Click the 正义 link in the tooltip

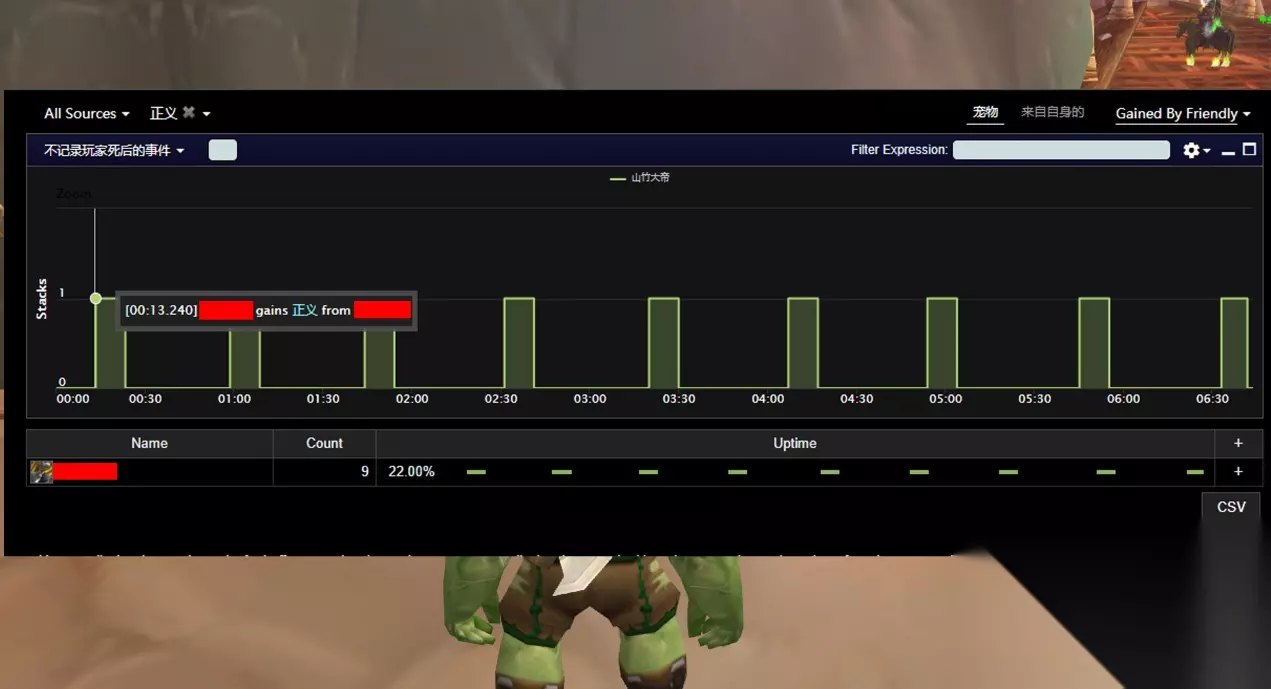click(305, 310)
